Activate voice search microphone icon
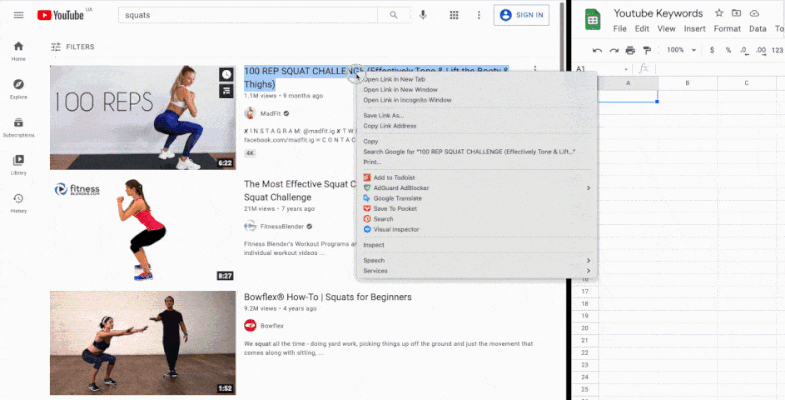Viewport: 785px width, 400px height. click(423, 15)
